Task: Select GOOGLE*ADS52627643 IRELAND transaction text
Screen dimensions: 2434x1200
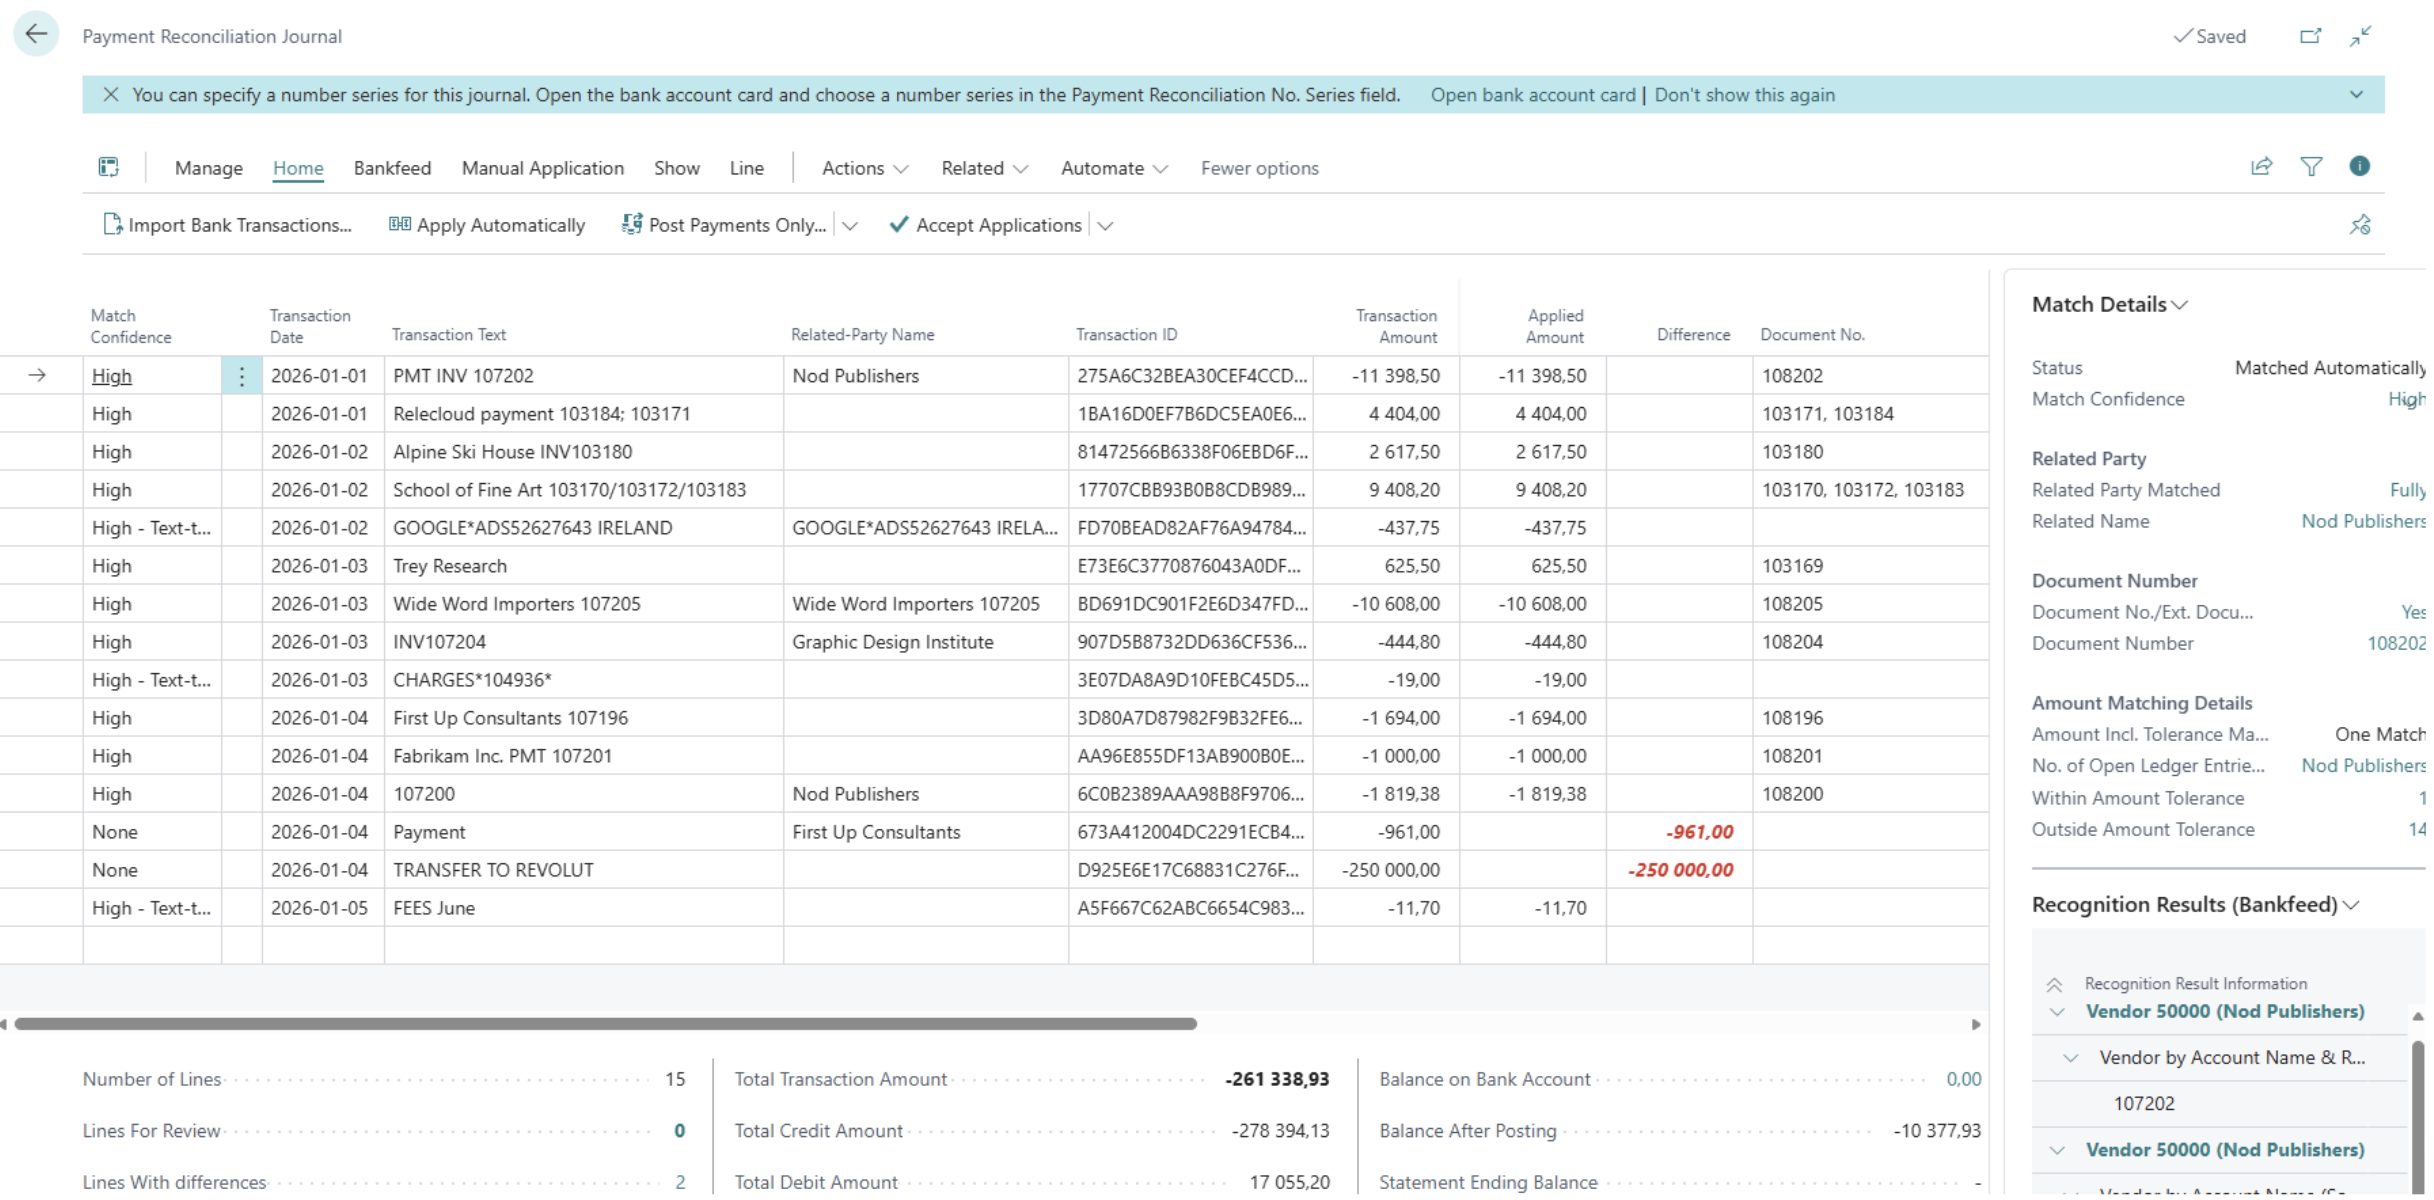Action: click(x=532, y=528)
